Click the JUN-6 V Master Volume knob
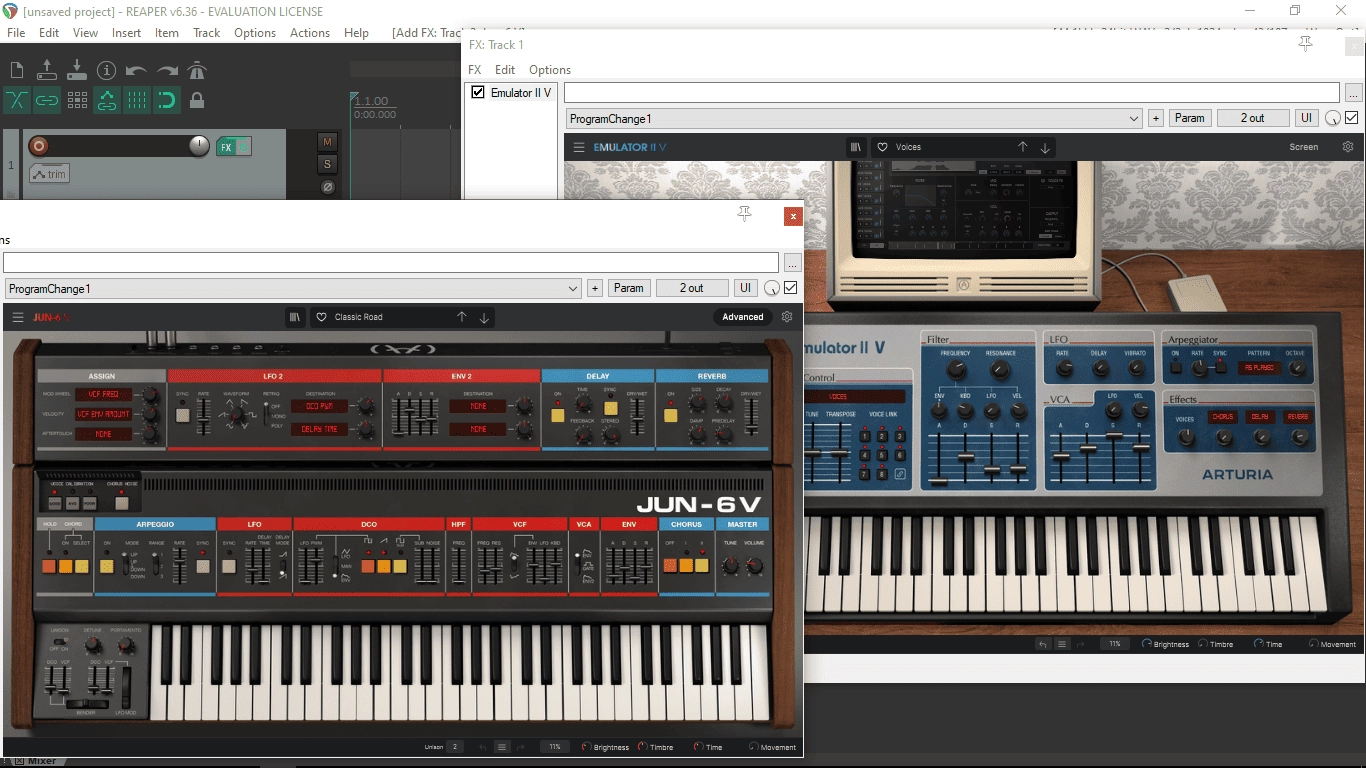The image size is (1366, 768). pyautogui.click(x=754, y=565)
